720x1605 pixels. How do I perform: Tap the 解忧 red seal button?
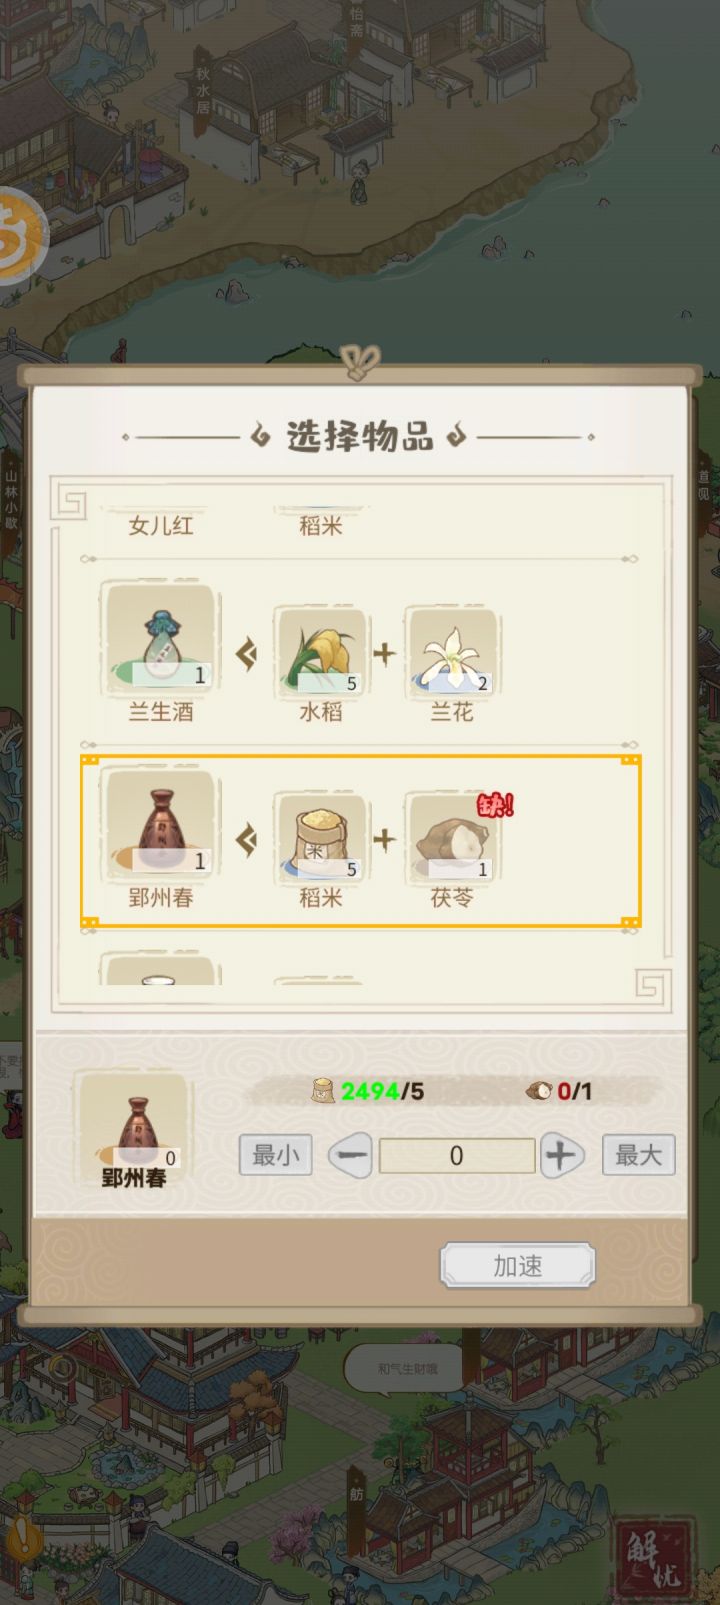tap(654, 1556)
